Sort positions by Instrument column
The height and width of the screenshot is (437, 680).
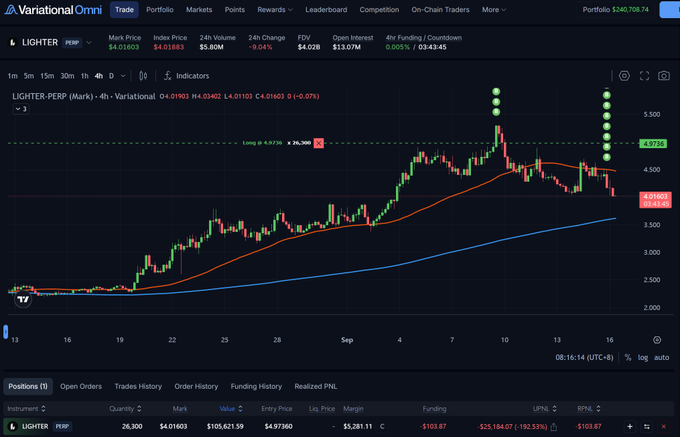point(26,409)
